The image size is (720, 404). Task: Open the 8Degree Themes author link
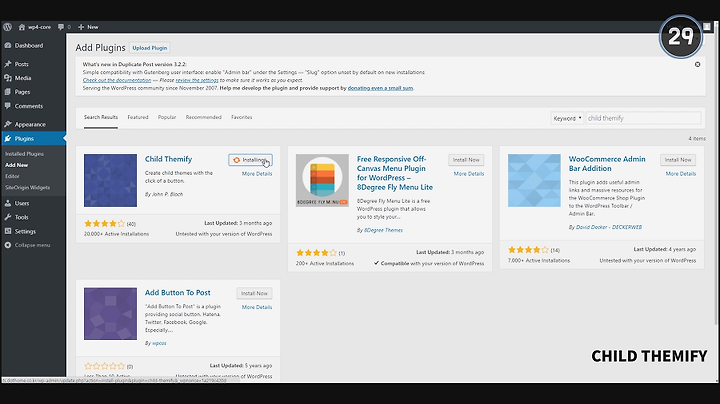point(383,230)
